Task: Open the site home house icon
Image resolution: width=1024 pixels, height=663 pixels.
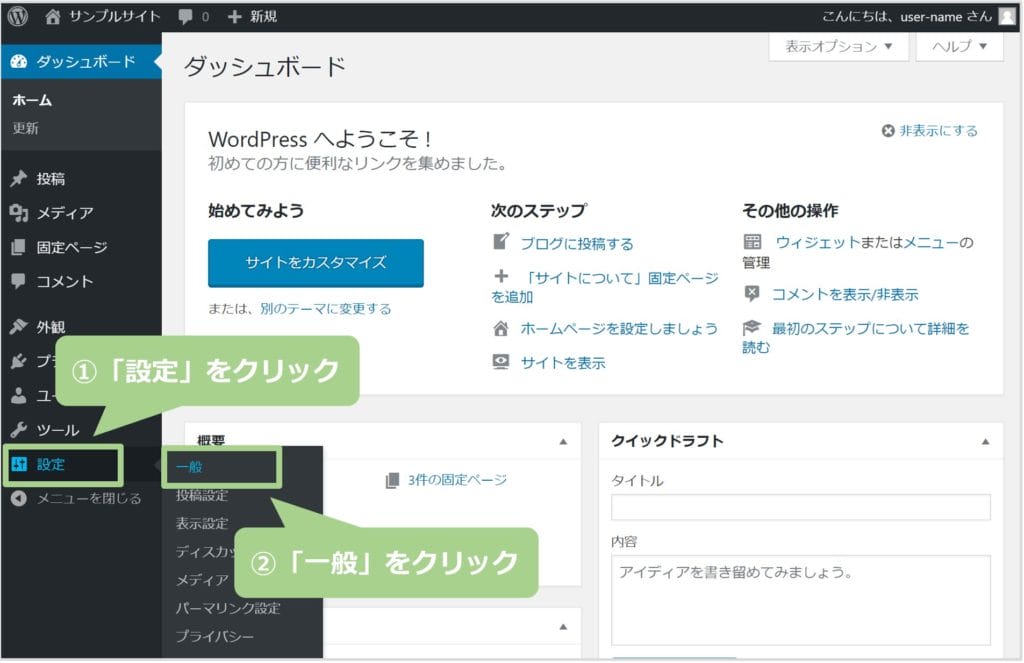Action: 52,16
